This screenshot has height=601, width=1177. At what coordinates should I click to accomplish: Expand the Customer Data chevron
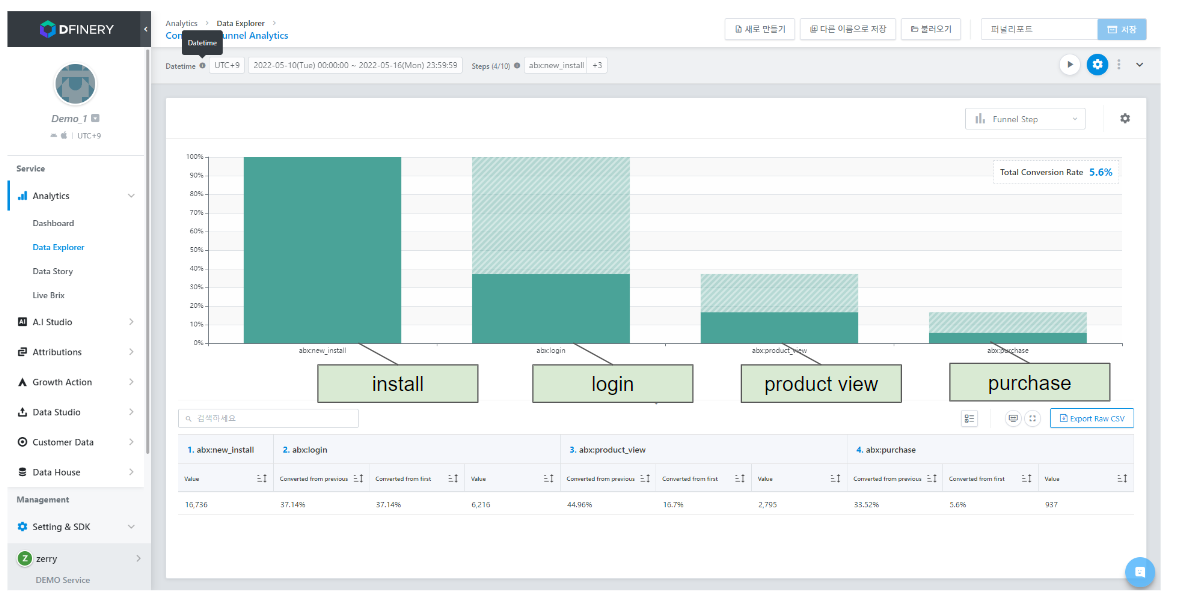(131, 442)
